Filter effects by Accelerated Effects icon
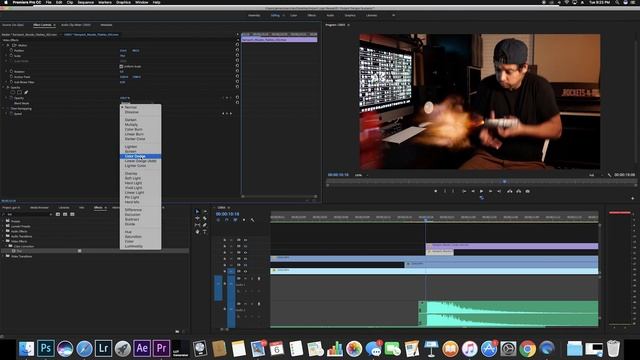 (58, 214)
